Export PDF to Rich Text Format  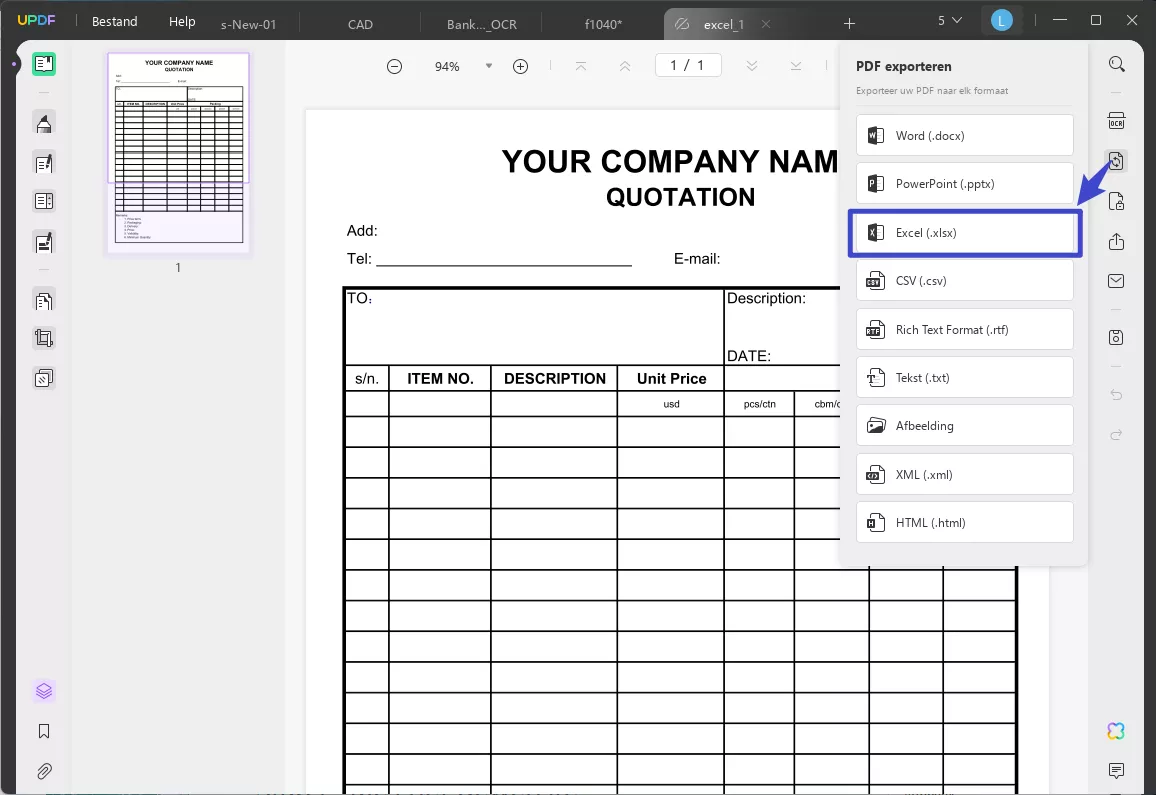[964, 330]
